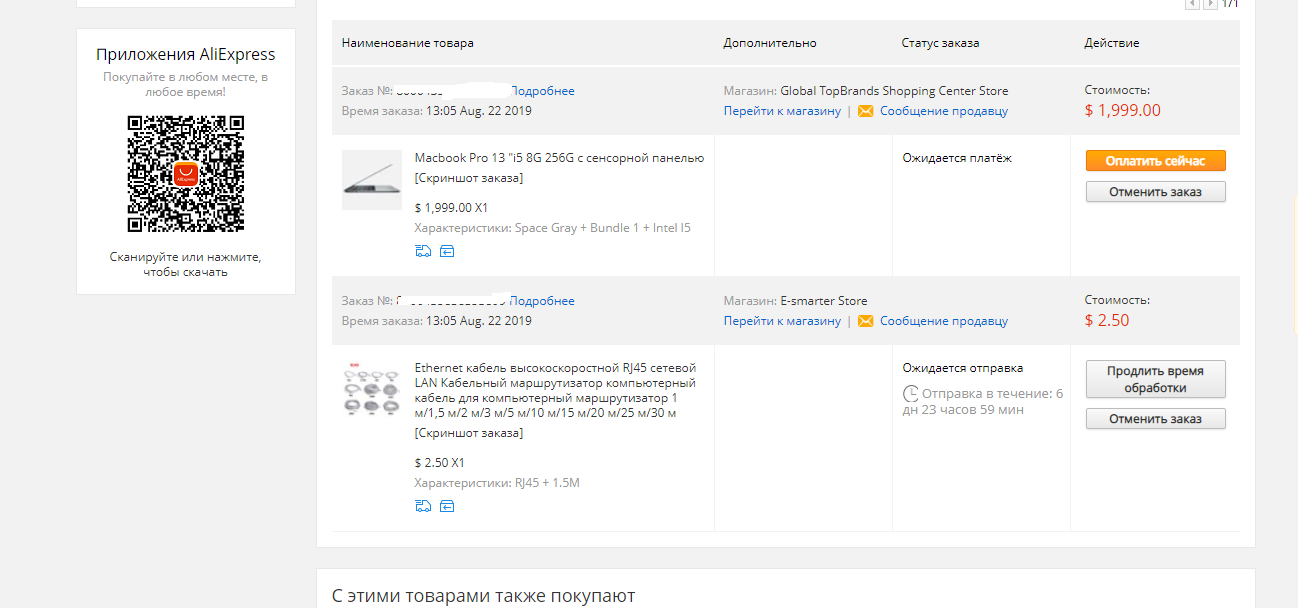Cancel the Ethernet cable order

coord(1155,419)
